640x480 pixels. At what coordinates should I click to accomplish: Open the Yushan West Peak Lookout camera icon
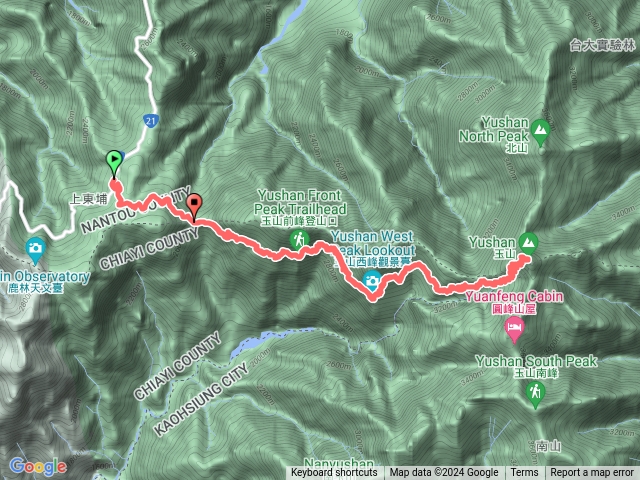[x=372, y=281]
